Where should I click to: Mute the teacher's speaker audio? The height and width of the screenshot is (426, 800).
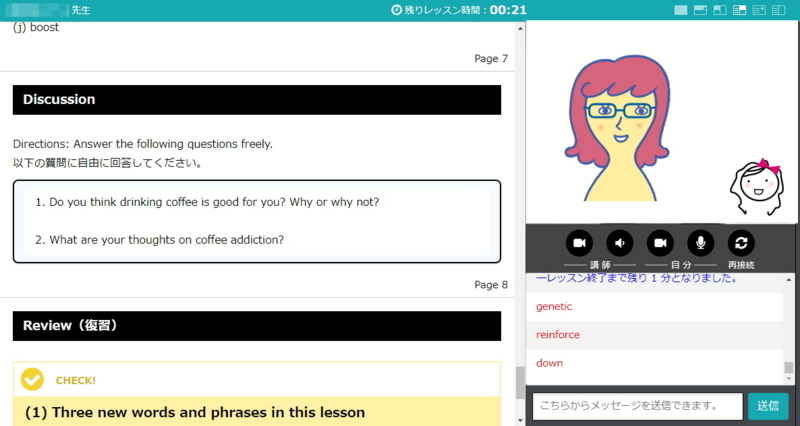point(619,243)
